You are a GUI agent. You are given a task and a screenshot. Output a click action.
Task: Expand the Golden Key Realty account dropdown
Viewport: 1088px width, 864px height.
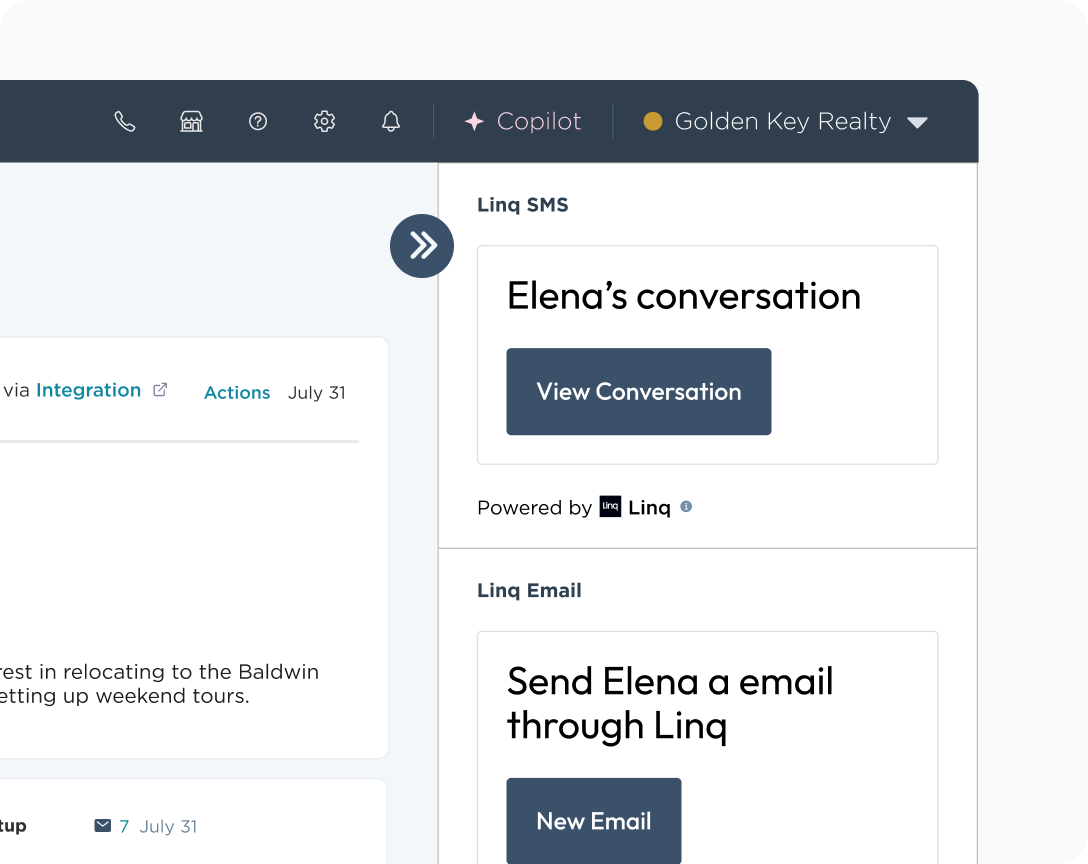click(x=918, y=122)
